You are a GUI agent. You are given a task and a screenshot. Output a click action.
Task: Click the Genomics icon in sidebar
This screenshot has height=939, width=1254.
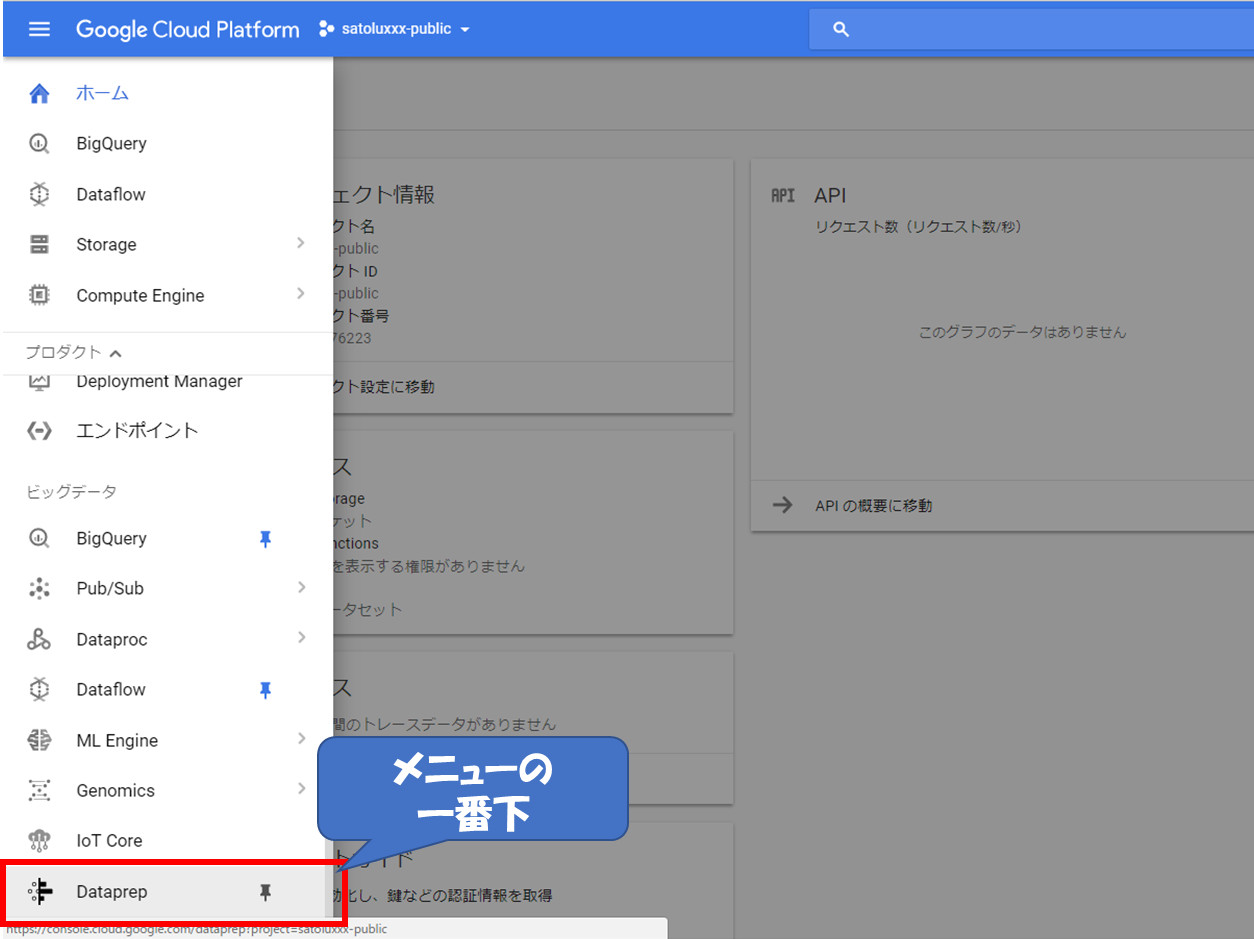tap(39, 791)
